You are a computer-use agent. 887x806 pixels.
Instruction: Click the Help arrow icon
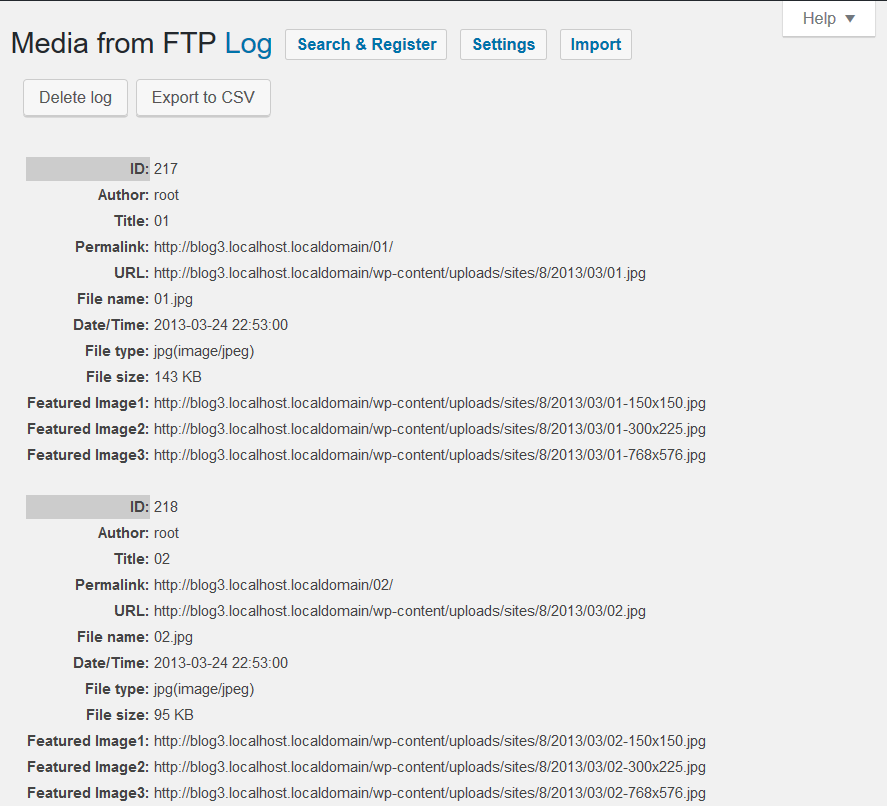(850, 19)
